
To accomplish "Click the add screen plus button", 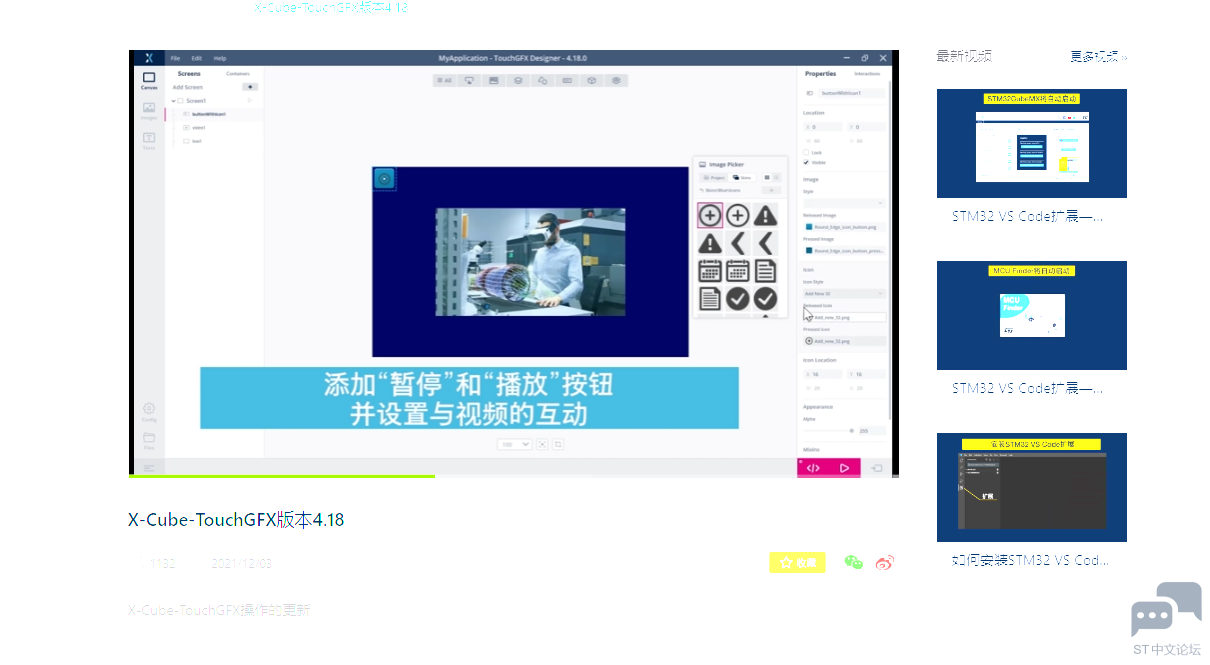I will click(x=250, y=87).
